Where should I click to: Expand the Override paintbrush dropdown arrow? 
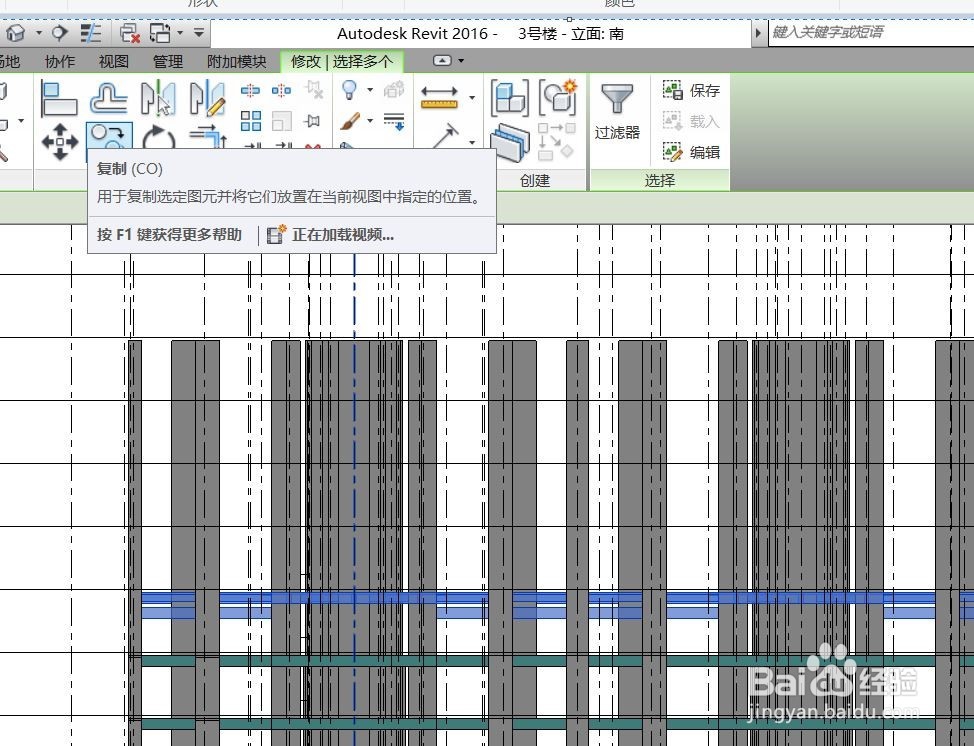pyautogui.click(x=370, y=121)
